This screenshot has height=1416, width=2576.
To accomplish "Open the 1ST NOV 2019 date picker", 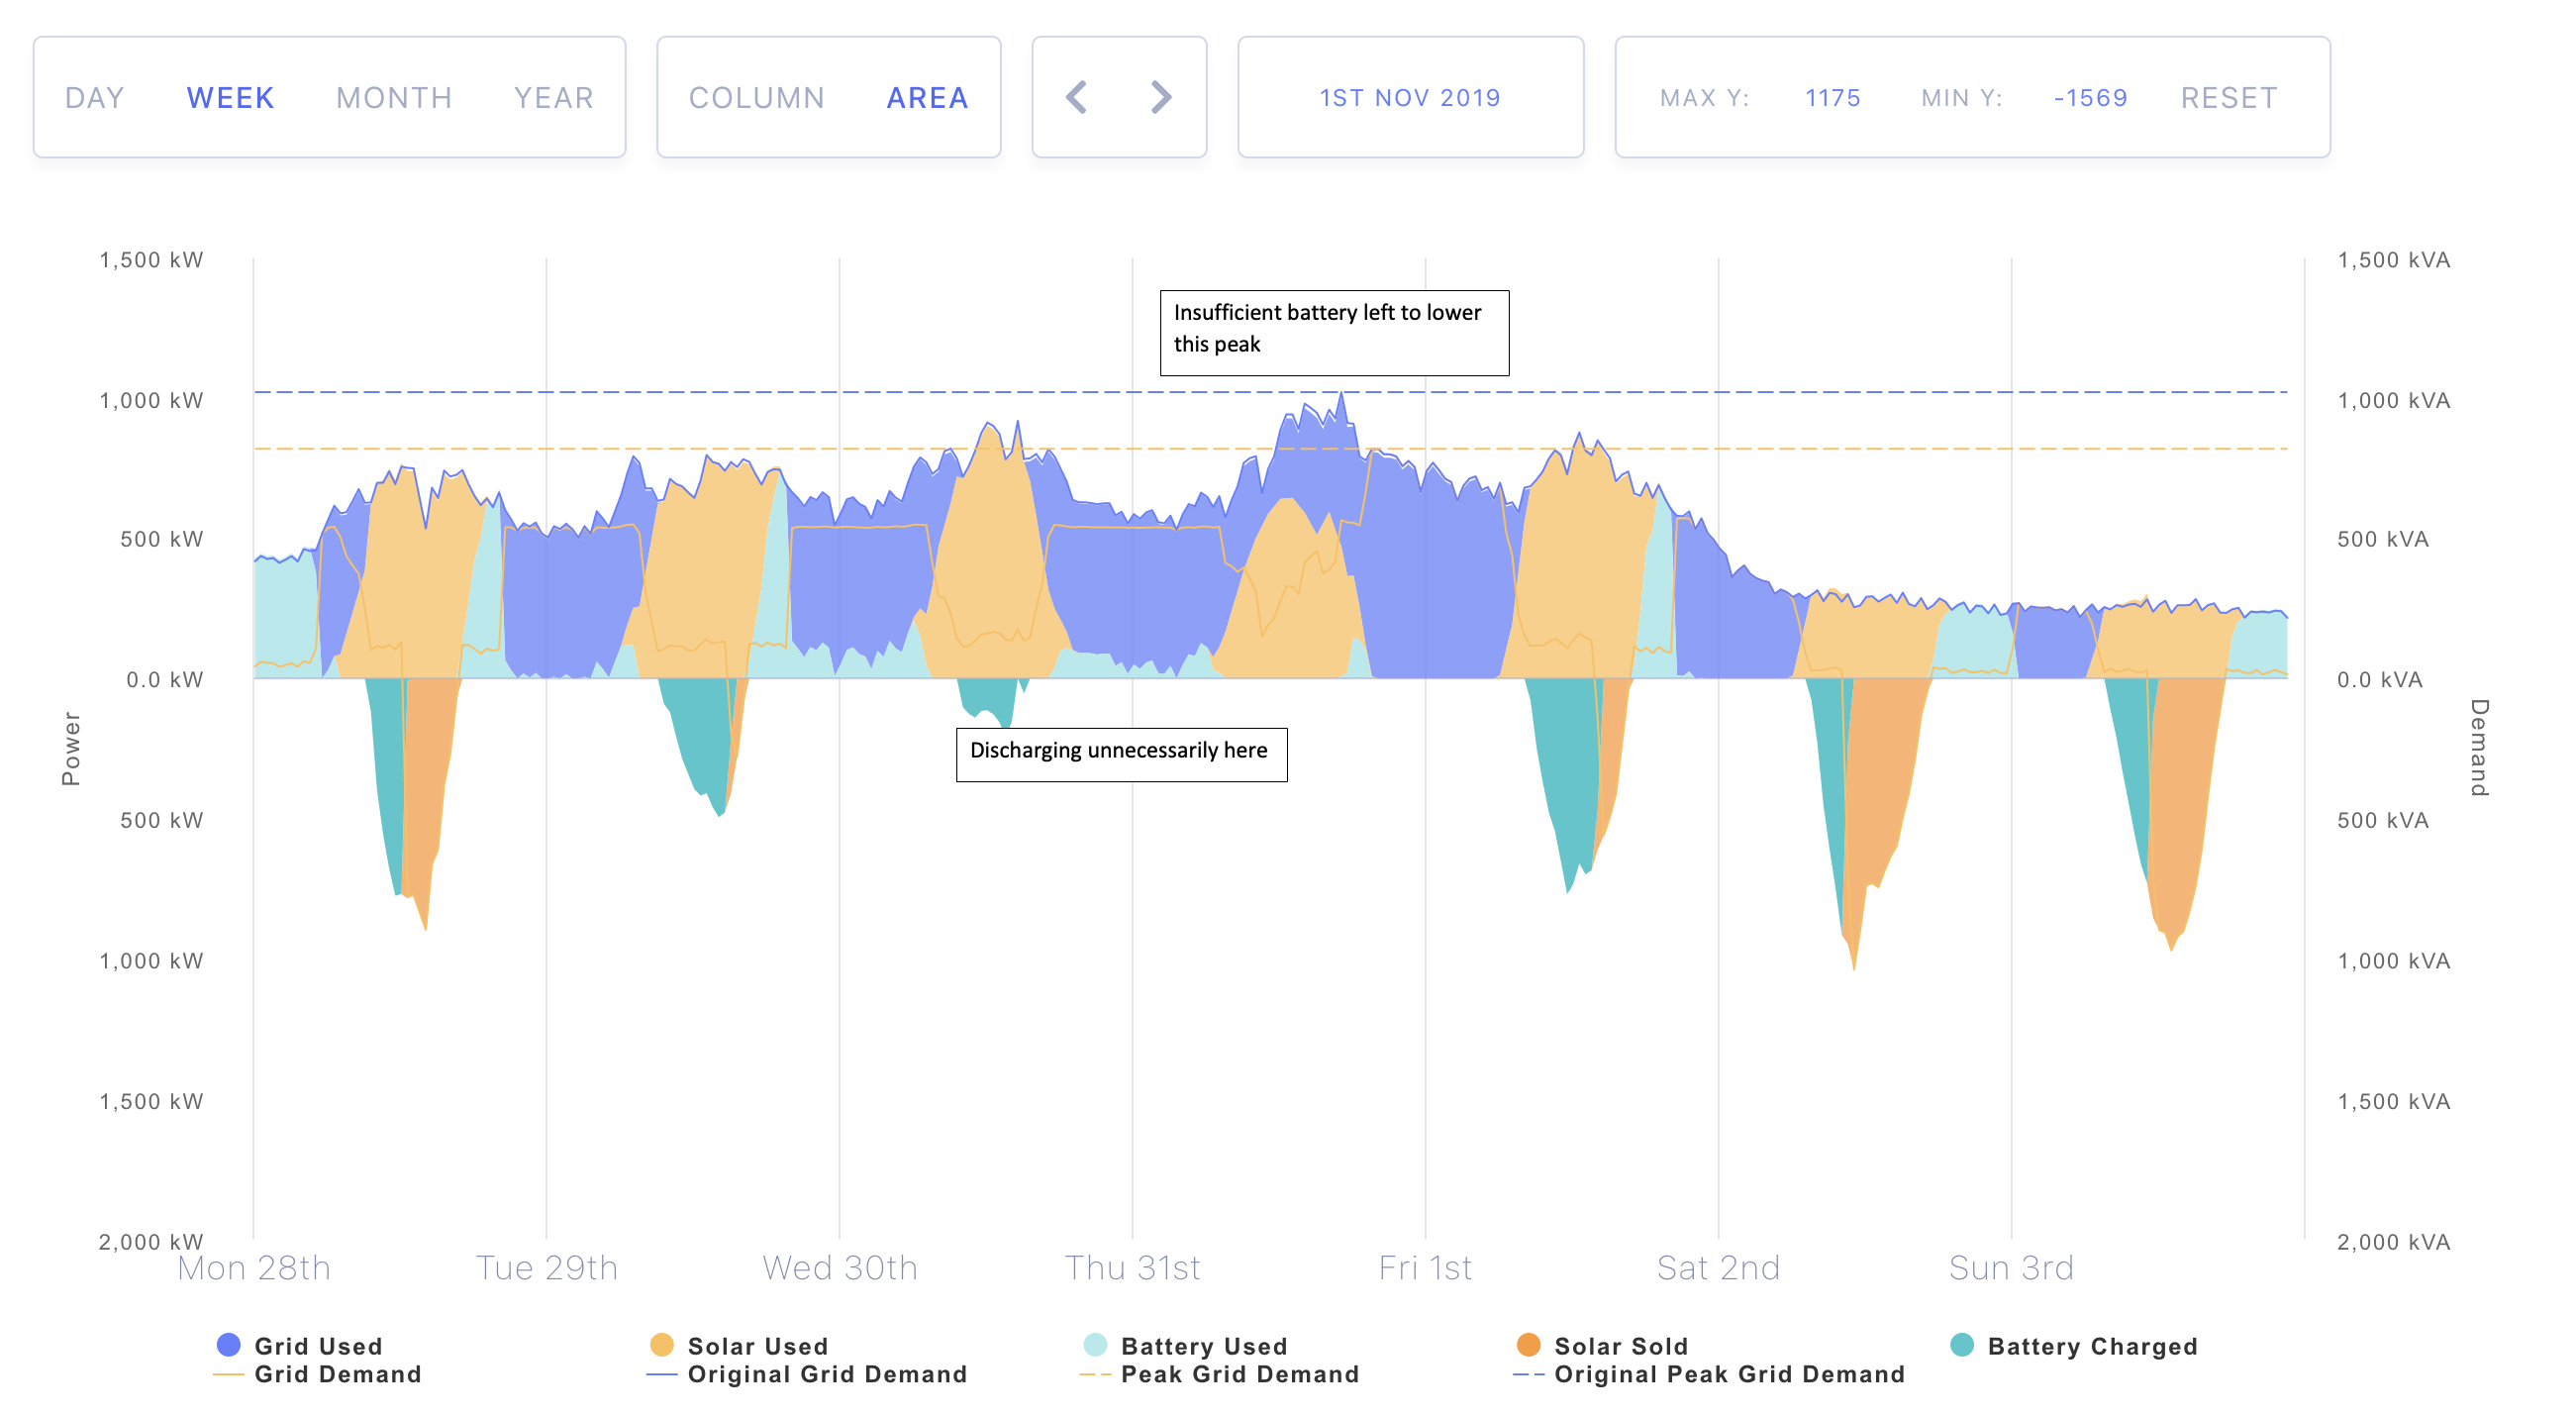I will (x=1410, y=97).
